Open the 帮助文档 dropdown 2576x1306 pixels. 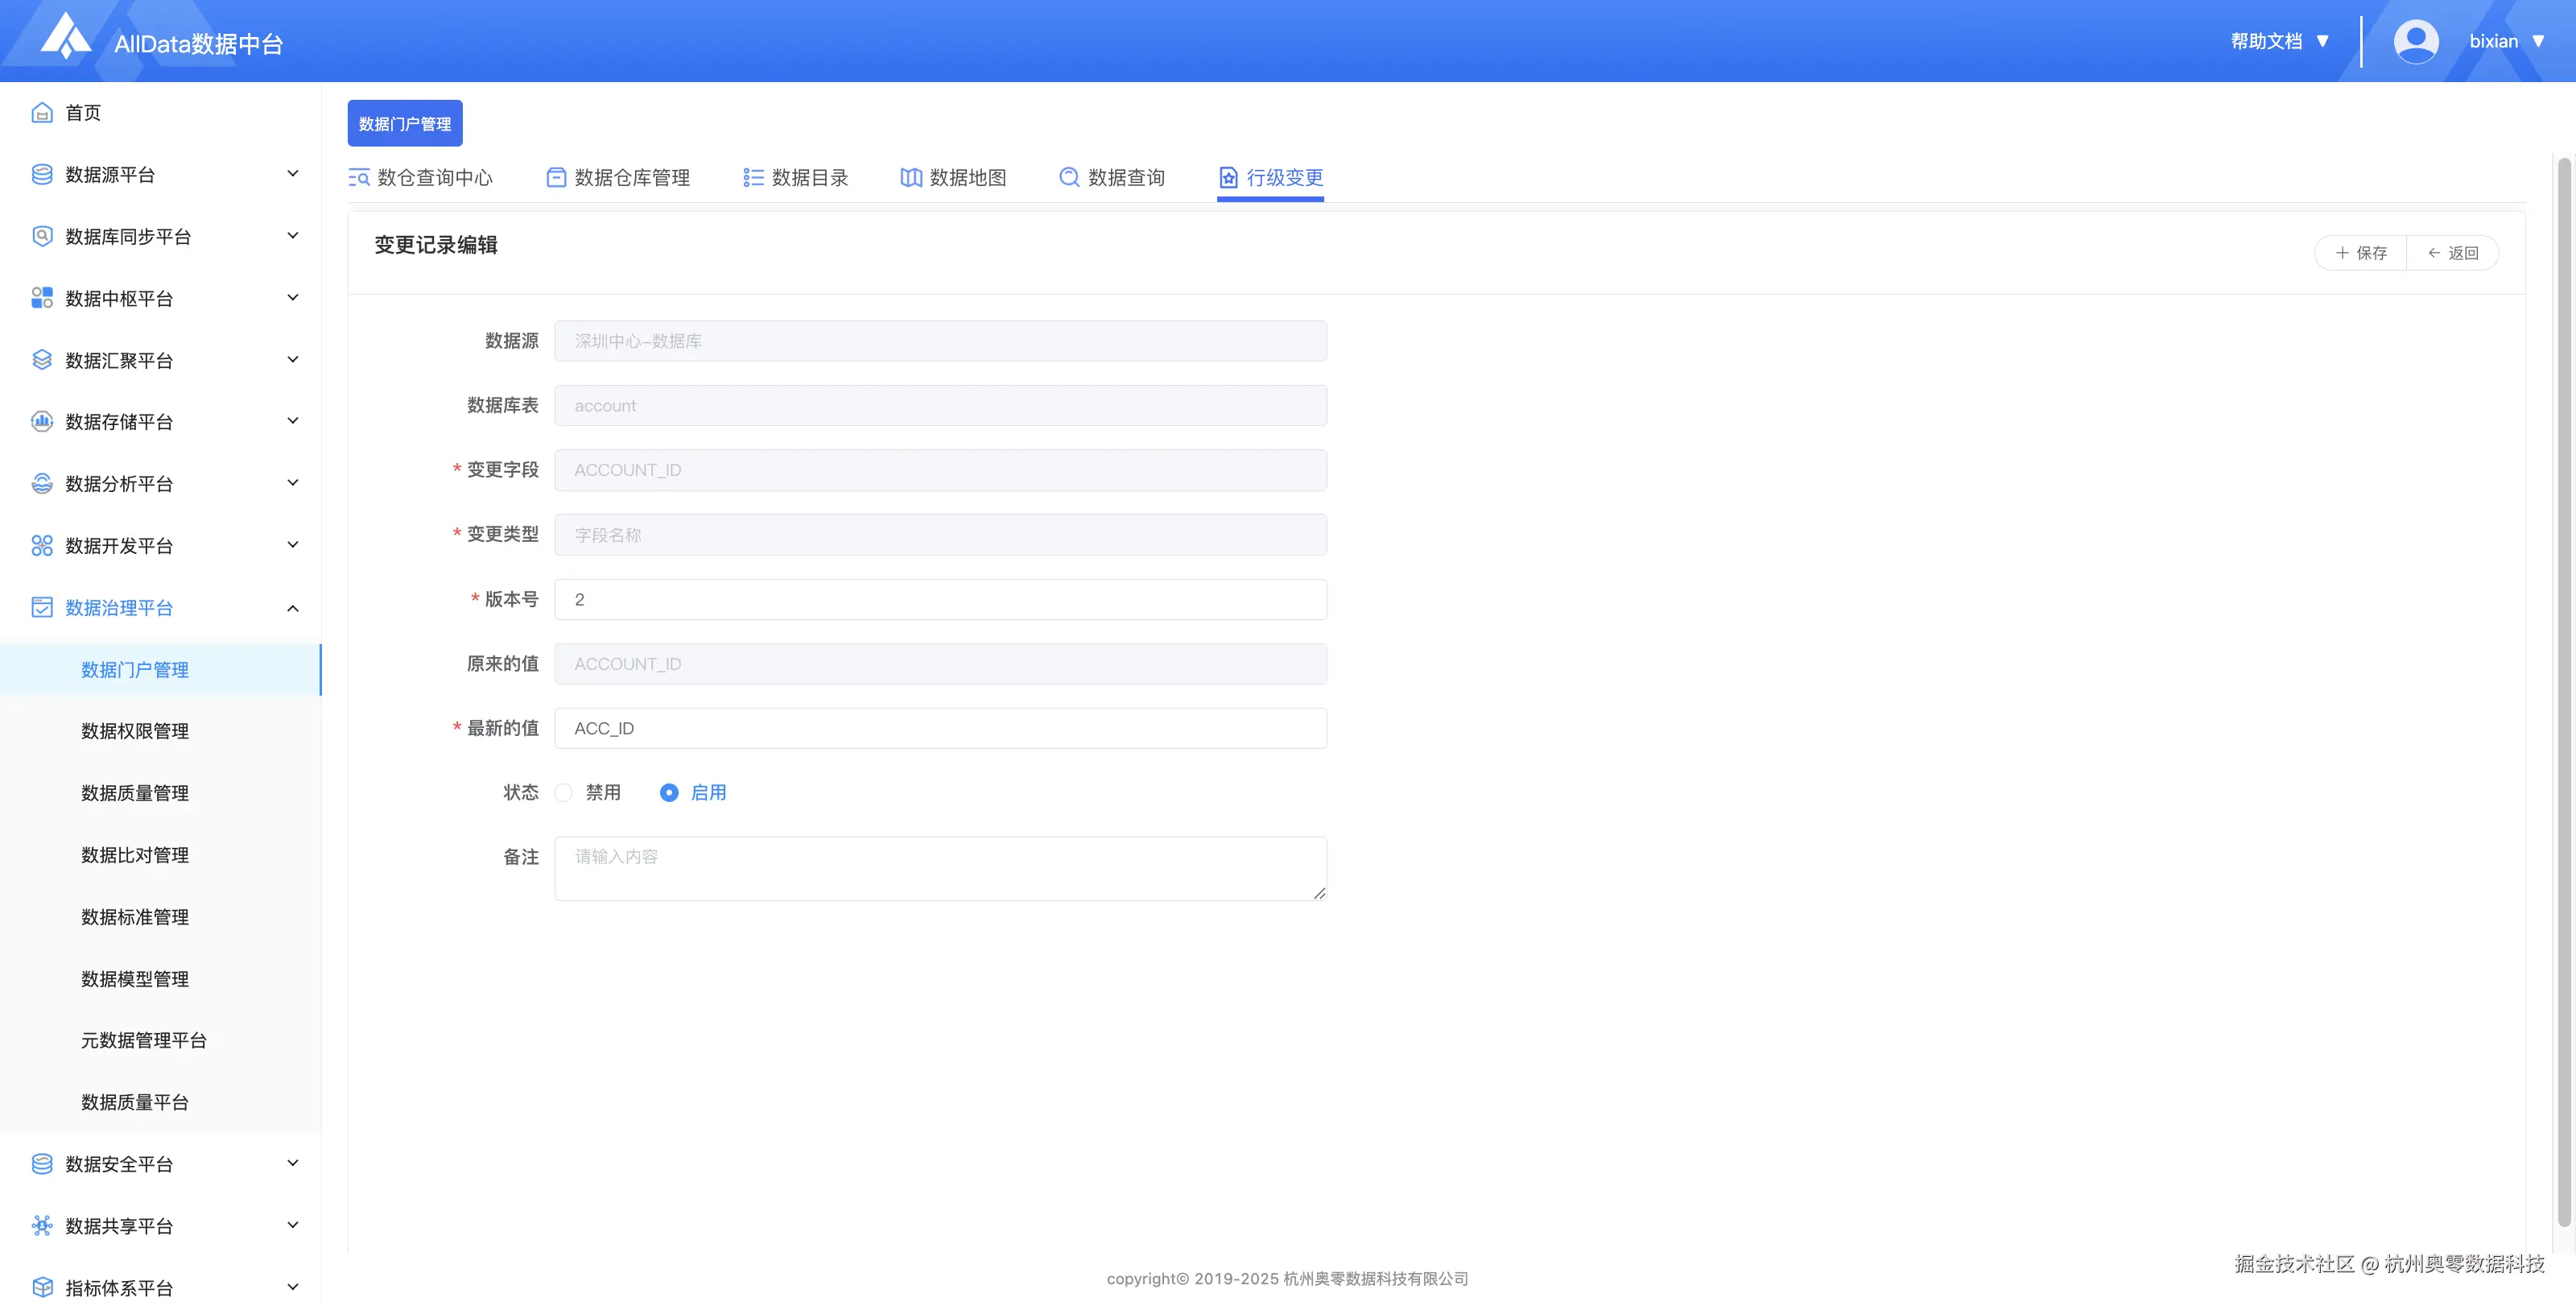coord(2280,42)
